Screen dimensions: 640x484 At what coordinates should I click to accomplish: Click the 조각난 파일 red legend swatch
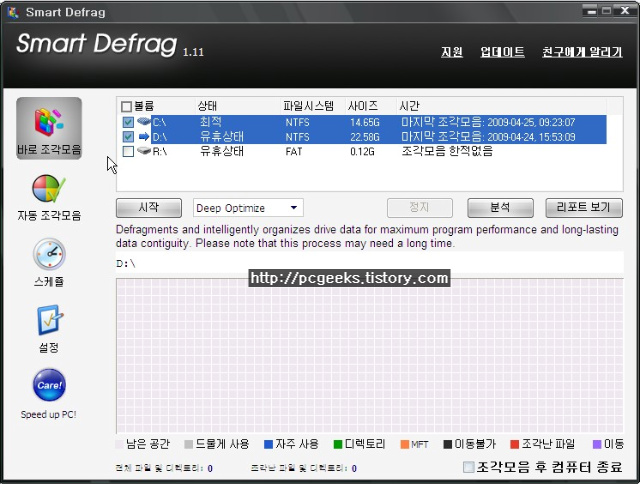pos(515,444)
